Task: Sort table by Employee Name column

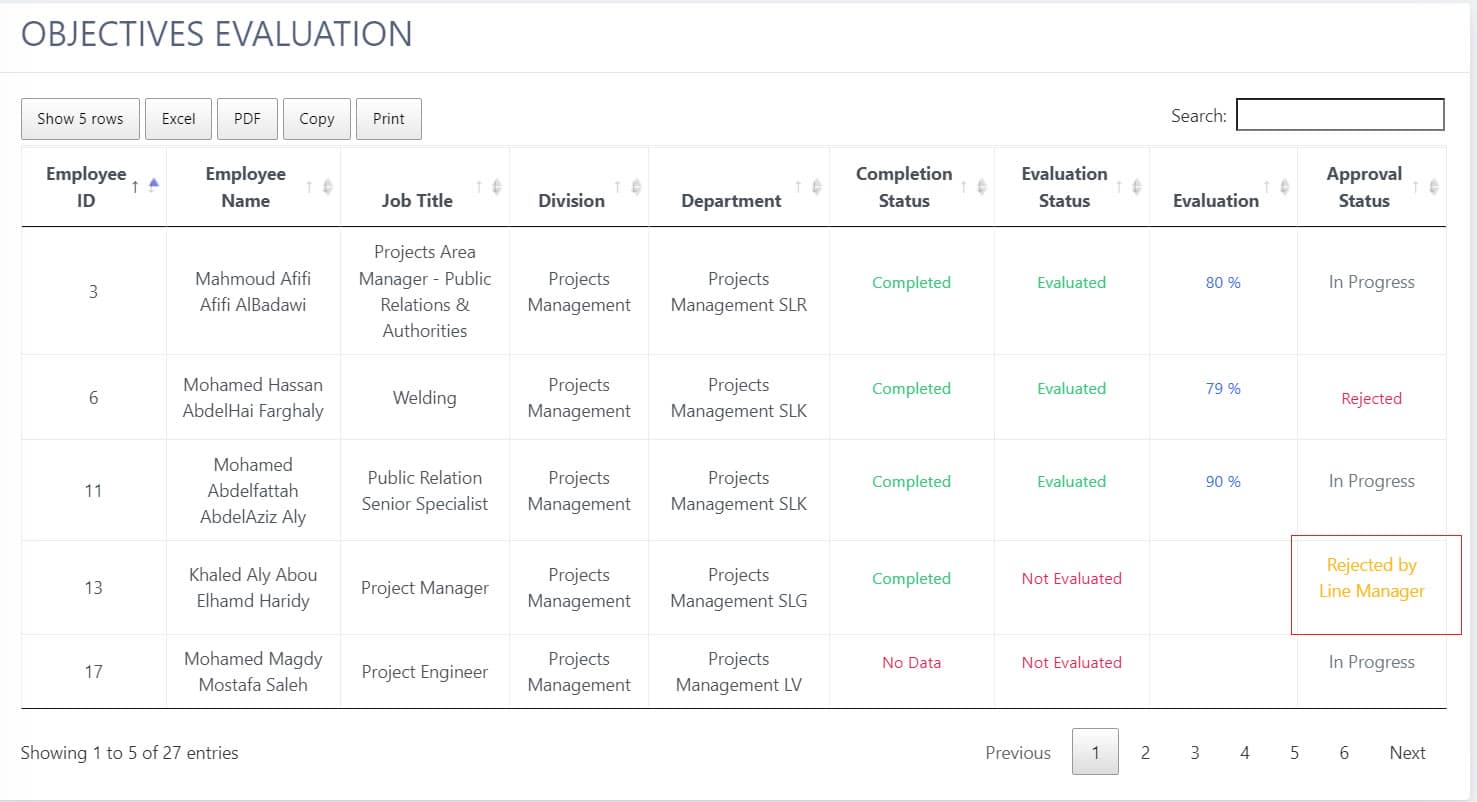Action: [x=254, y=187]
